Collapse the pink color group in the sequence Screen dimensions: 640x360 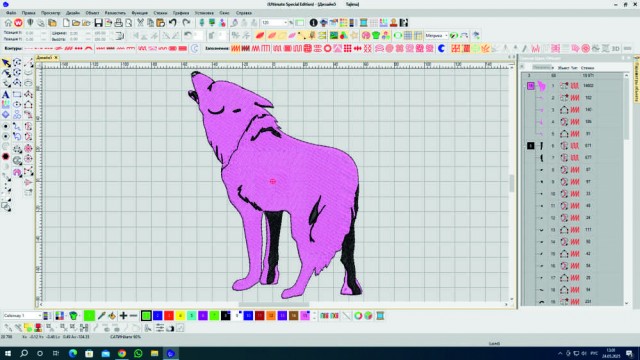(x=524, y=86)
